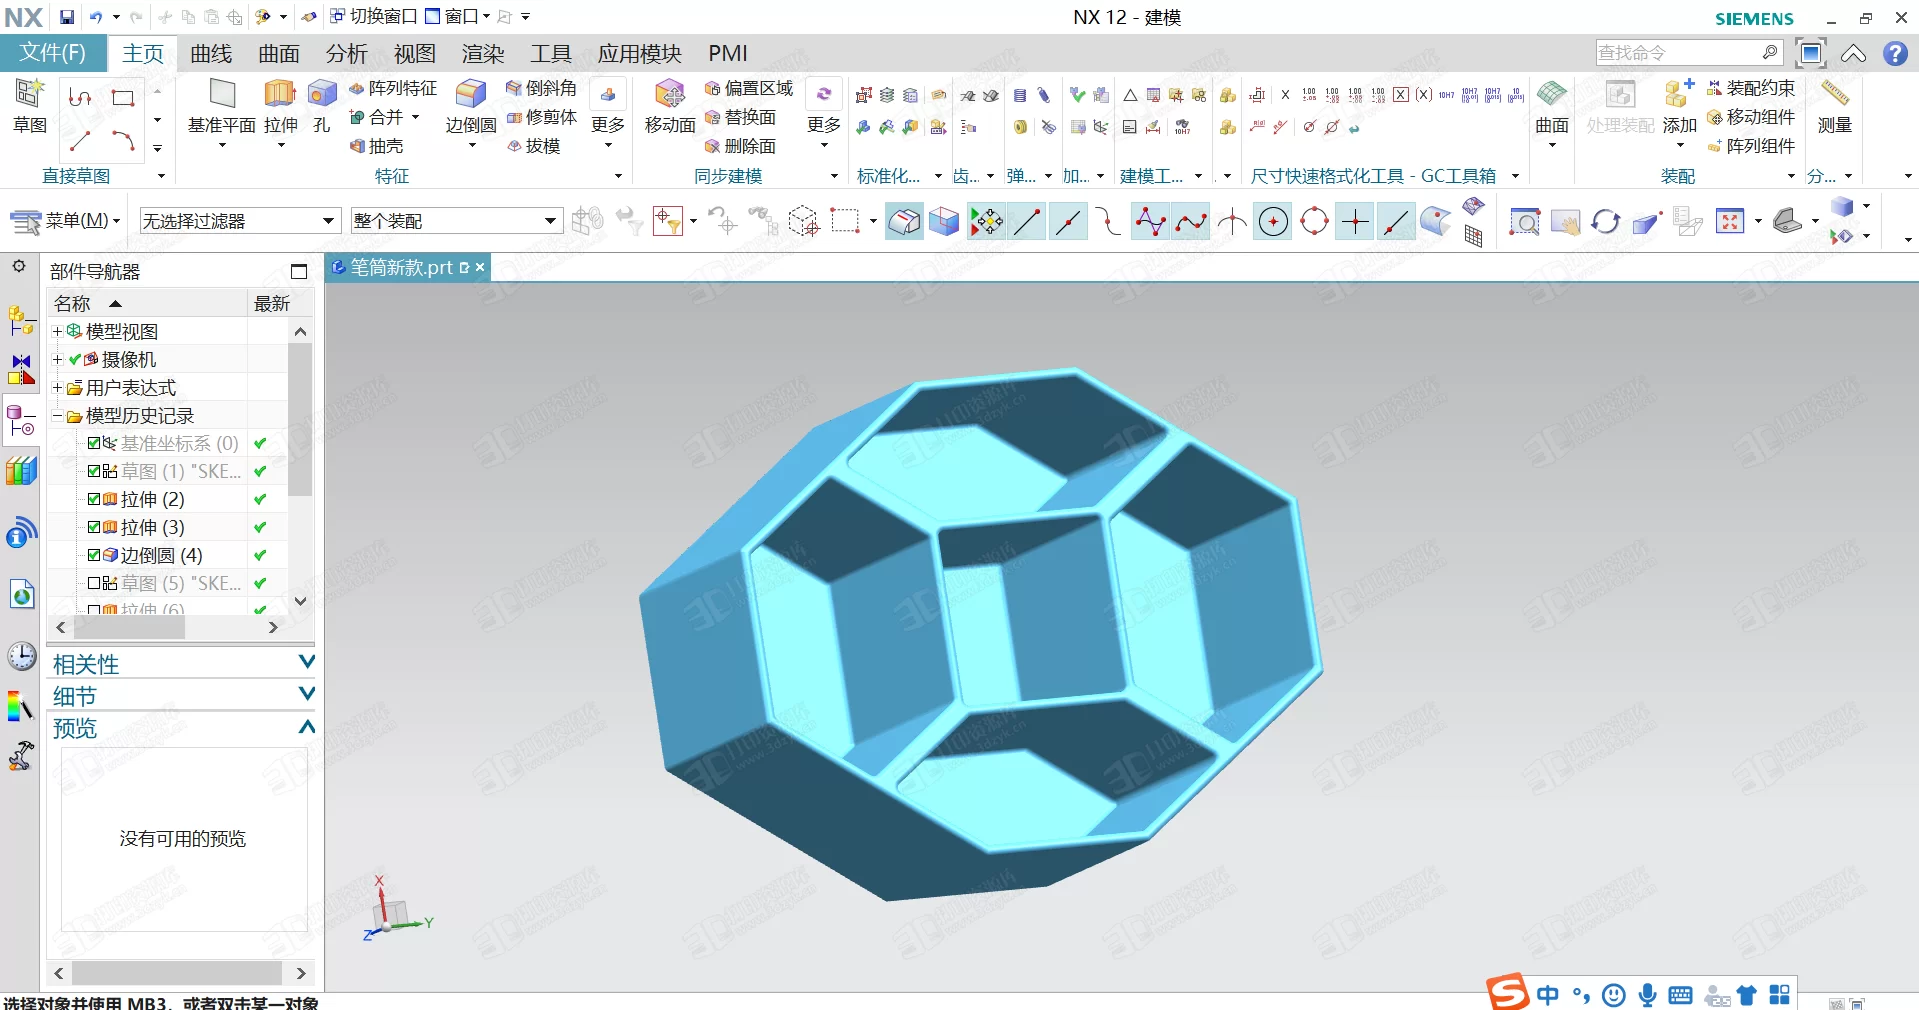Choose the Hole (孔) feature tool
1919x1010 pixels.
click(x=321, y=106)
